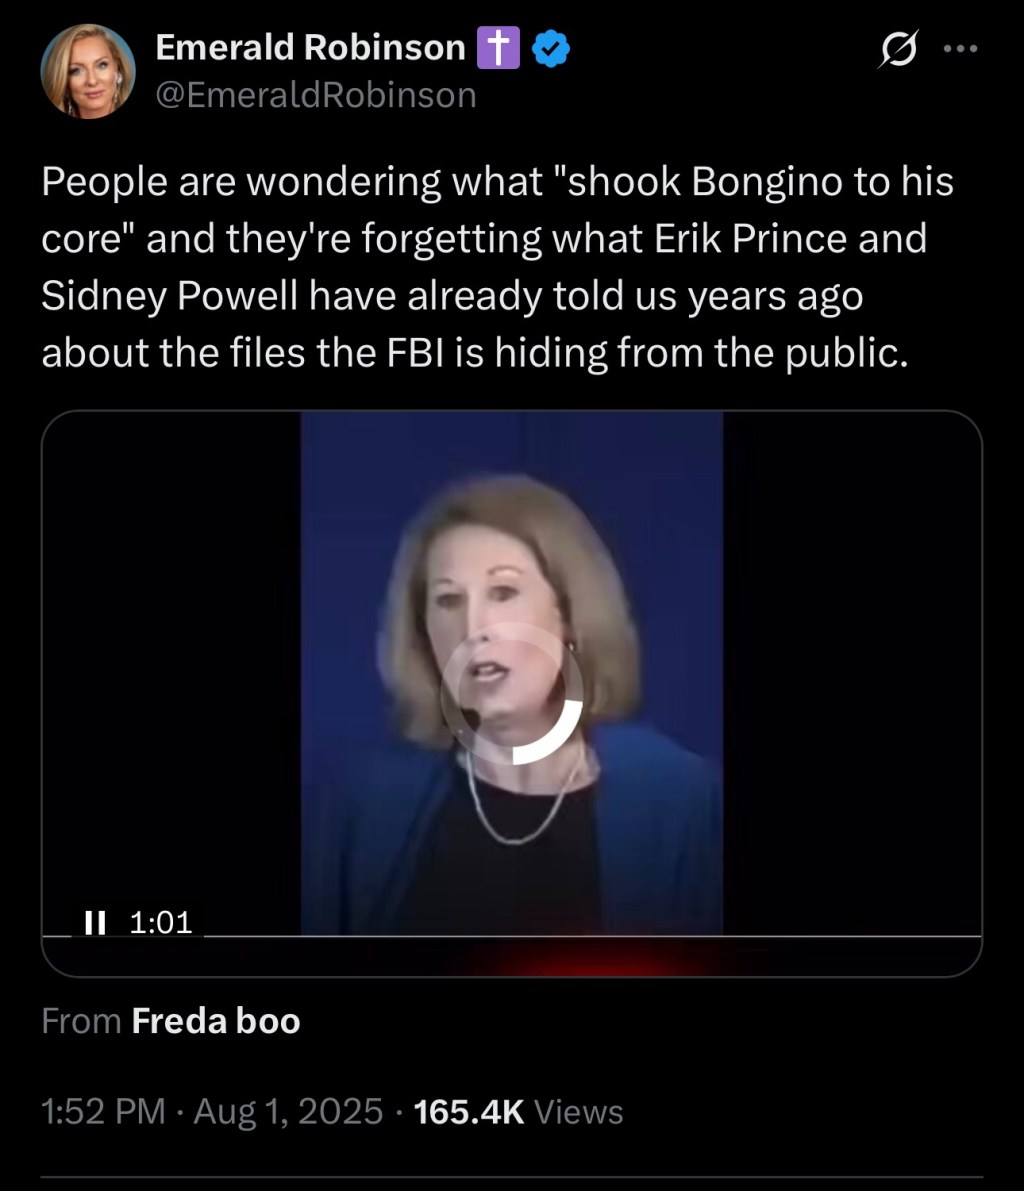The height and width of the screenshot is (1191, 1024).
Task: Click the @EmeraldRobinson handle
Action: click(x=316, y=96)
